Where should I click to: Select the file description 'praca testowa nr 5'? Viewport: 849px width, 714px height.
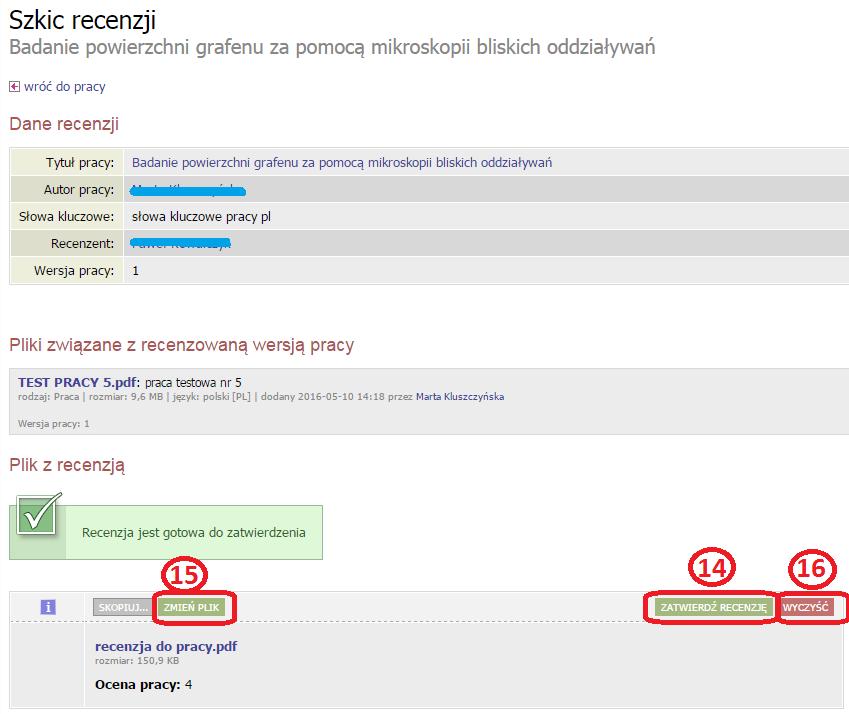[193, 382]
